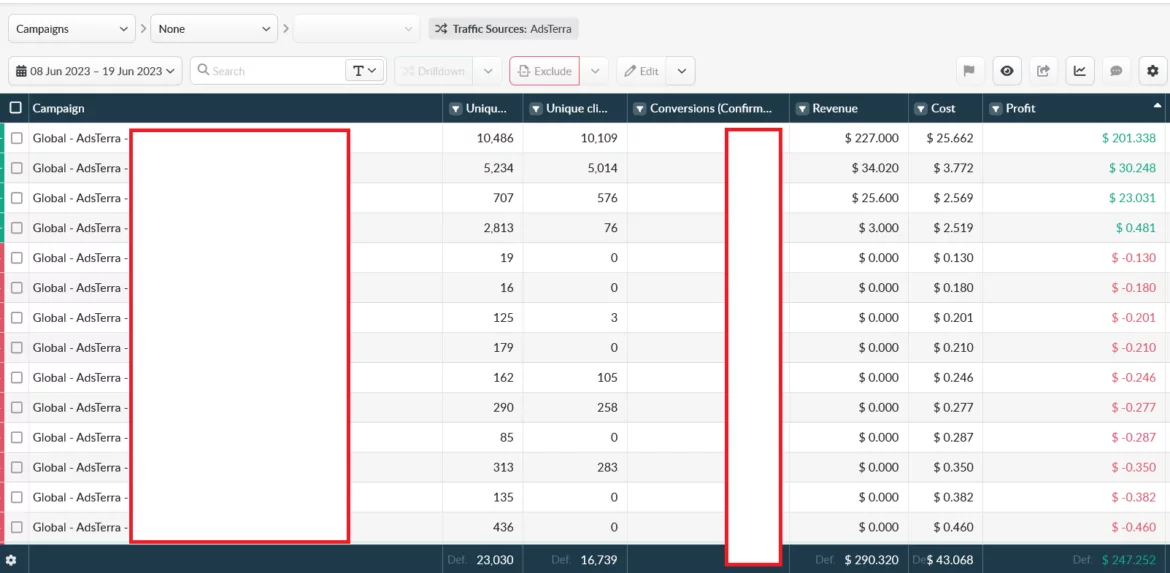Open the 08 Jun 2023 – 19 Jun 2023 date picker
Viewport: 1170px width, 573px height.
(96, 71)
